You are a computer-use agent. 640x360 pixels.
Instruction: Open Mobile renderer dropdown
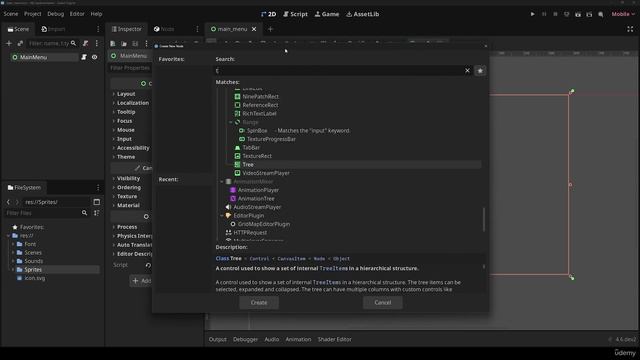click(x=623, y=14)
